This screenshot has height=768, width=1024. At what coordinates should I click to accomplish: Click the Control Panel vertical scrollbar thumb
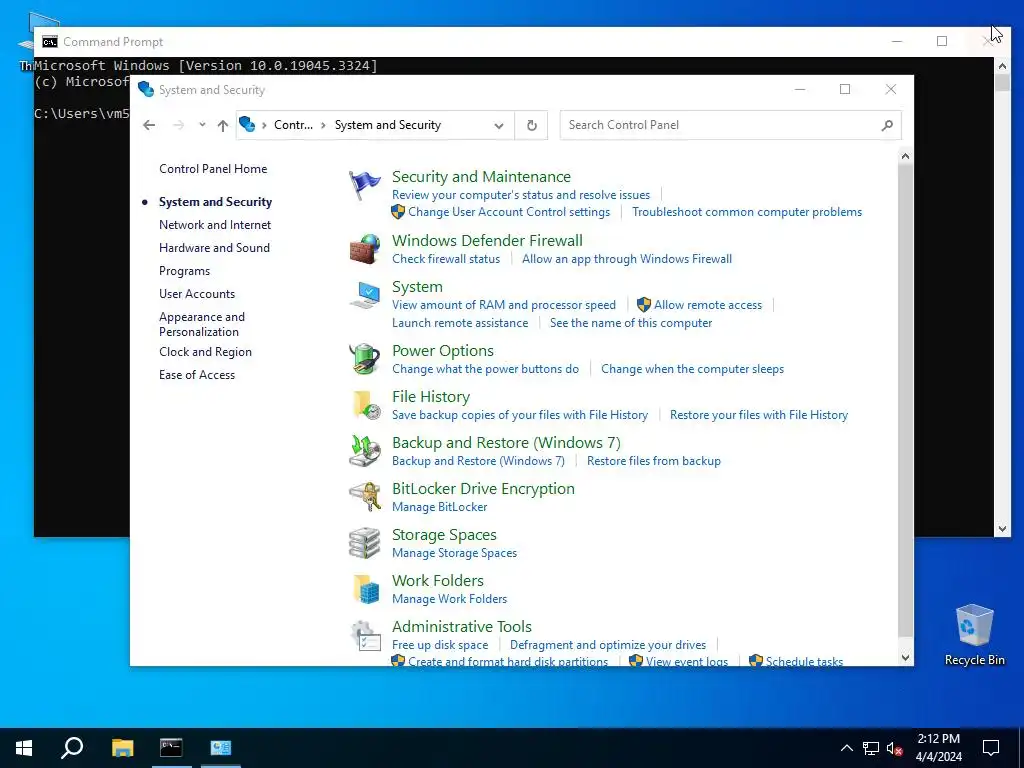905,399
